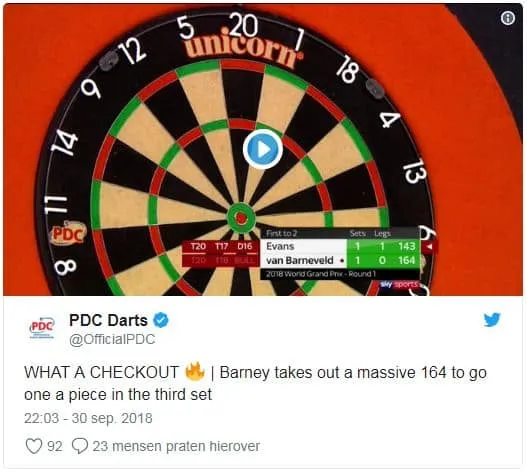Open replies via speech bubble icon

(80, 446)
